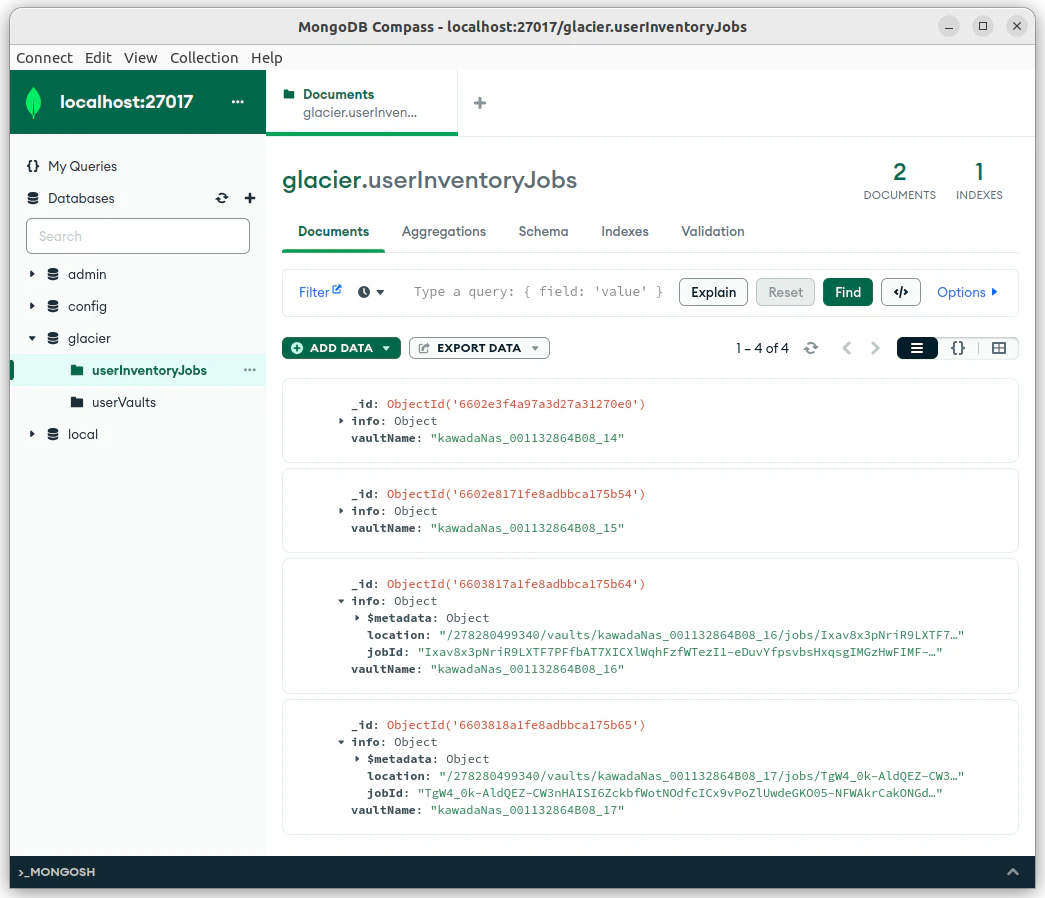Select the Documents sub-tab
Viewport: 1045px width, 898px height.
(x=333, y=231)
